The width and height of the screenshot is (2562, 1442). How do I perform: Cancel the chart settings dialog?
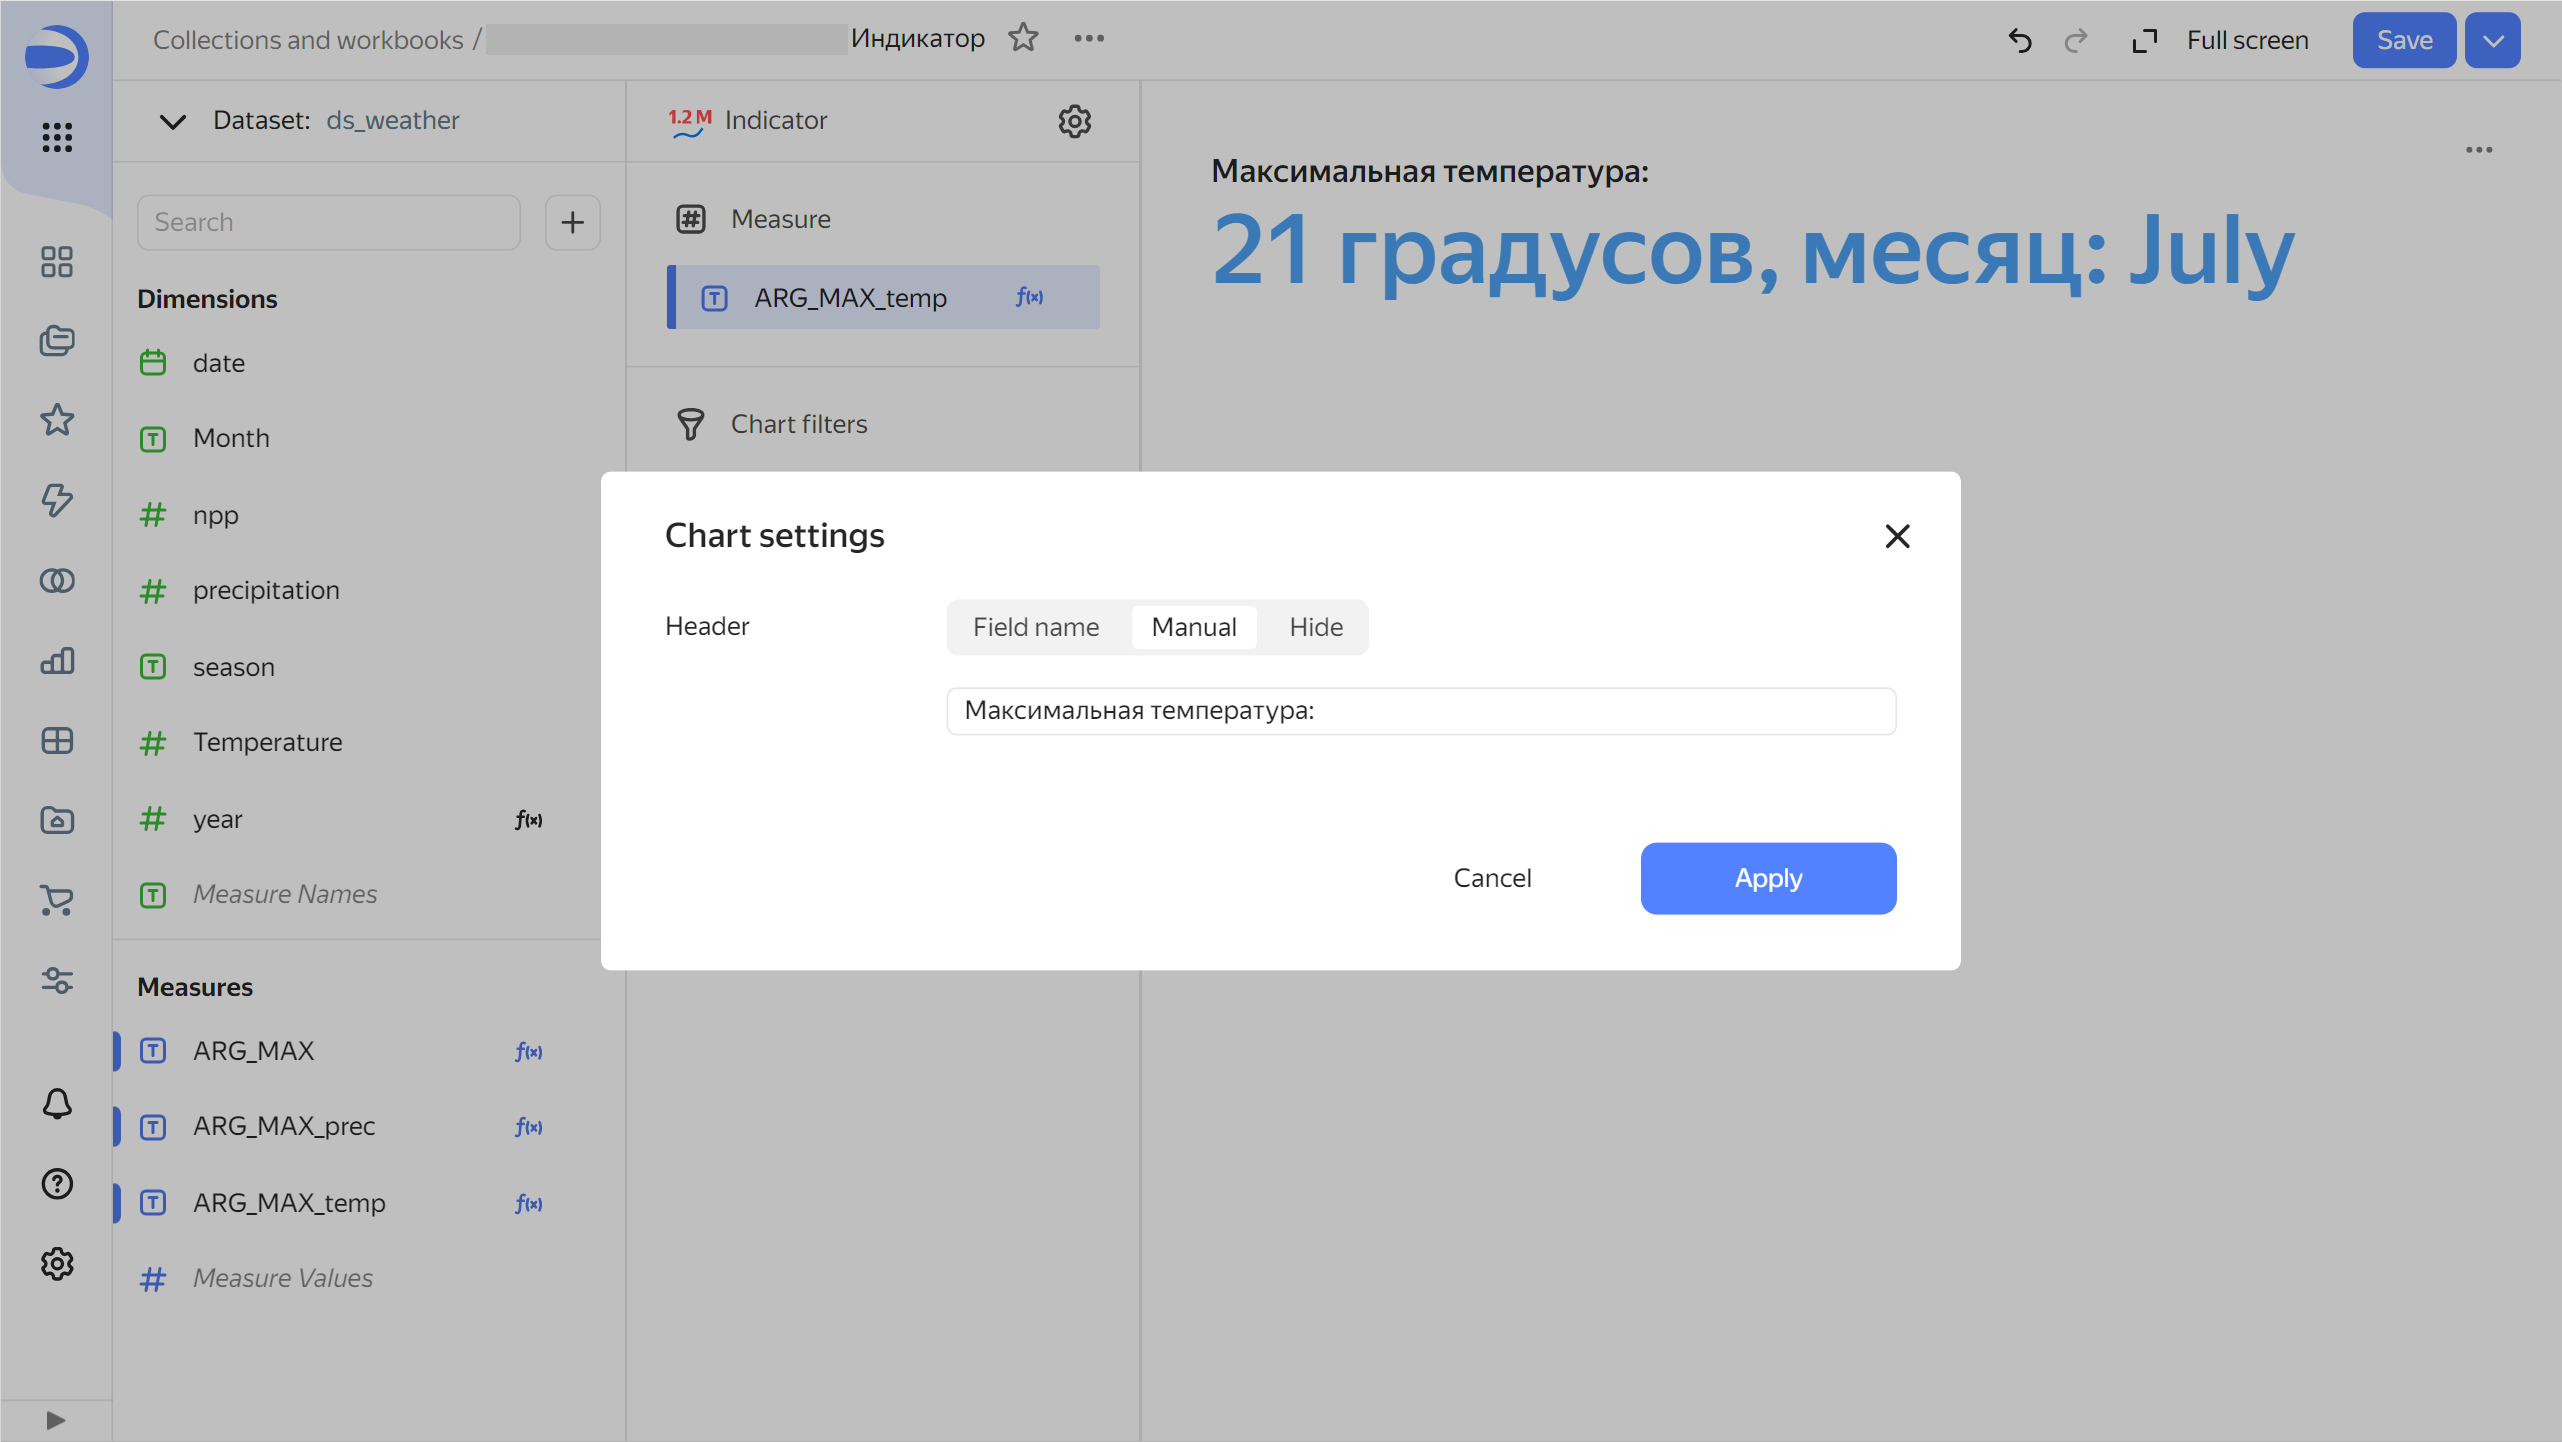pos(1490,877)
